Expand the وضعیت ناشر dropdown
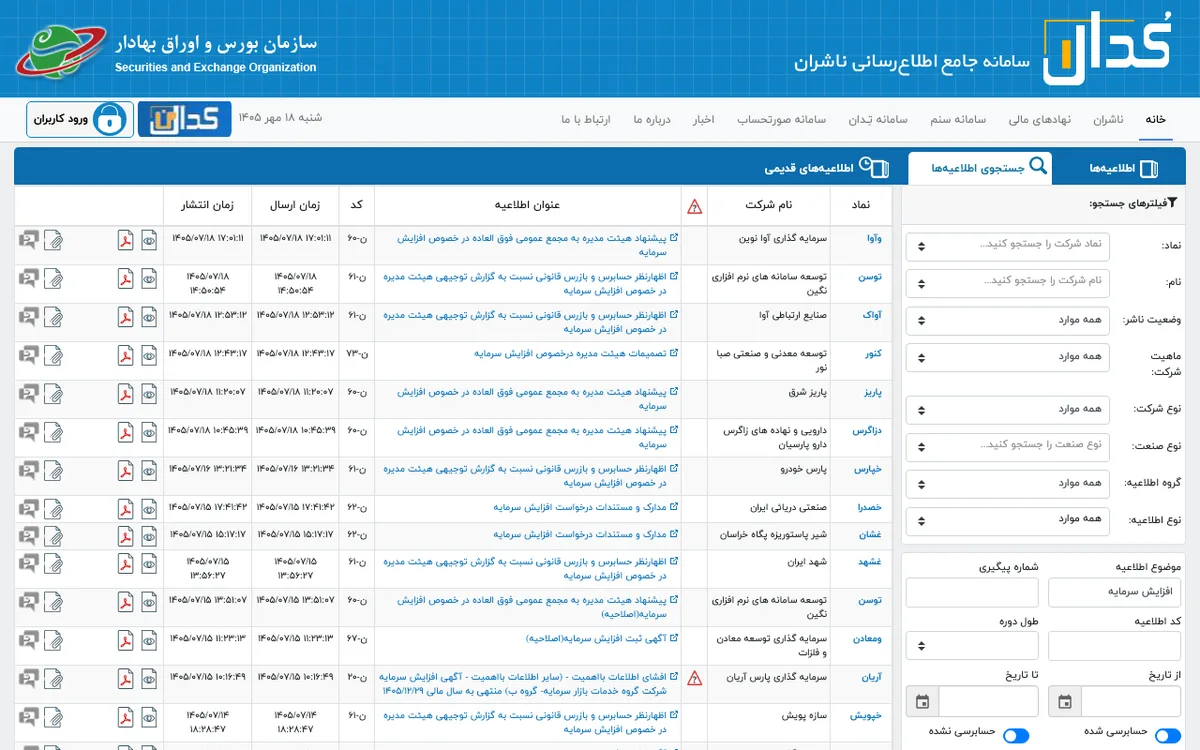This screenshot has width=1200, height=750. pos(1008,320)
